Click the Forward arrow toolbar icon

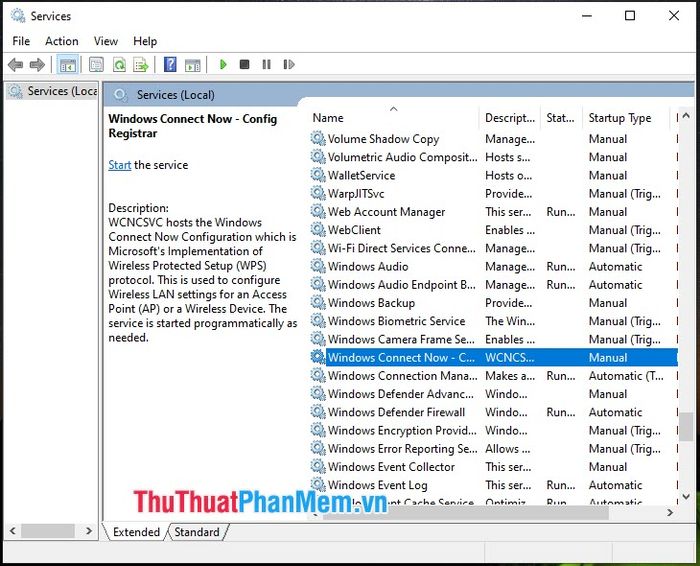[x=37, y=65]
